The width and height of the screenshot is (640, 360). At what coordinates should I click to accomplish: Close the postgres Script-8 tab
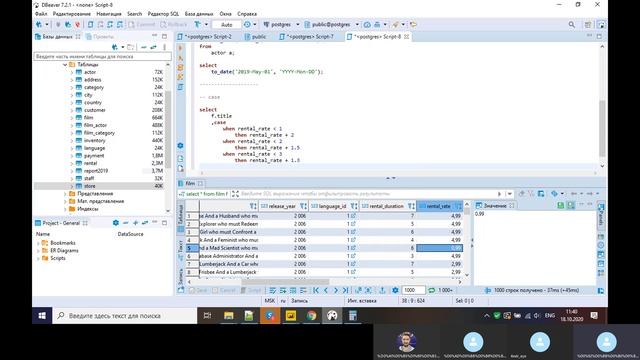[407, 37]
